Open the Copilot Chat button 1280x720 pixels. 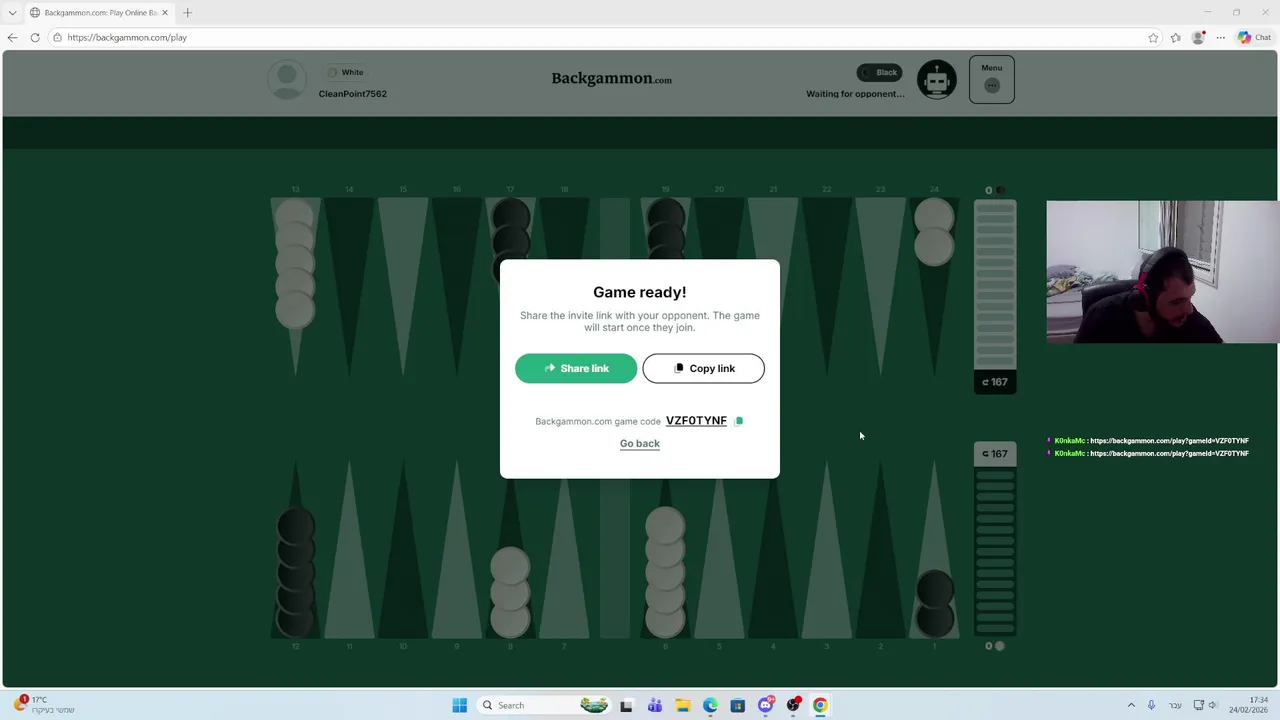pos(1254,37)
